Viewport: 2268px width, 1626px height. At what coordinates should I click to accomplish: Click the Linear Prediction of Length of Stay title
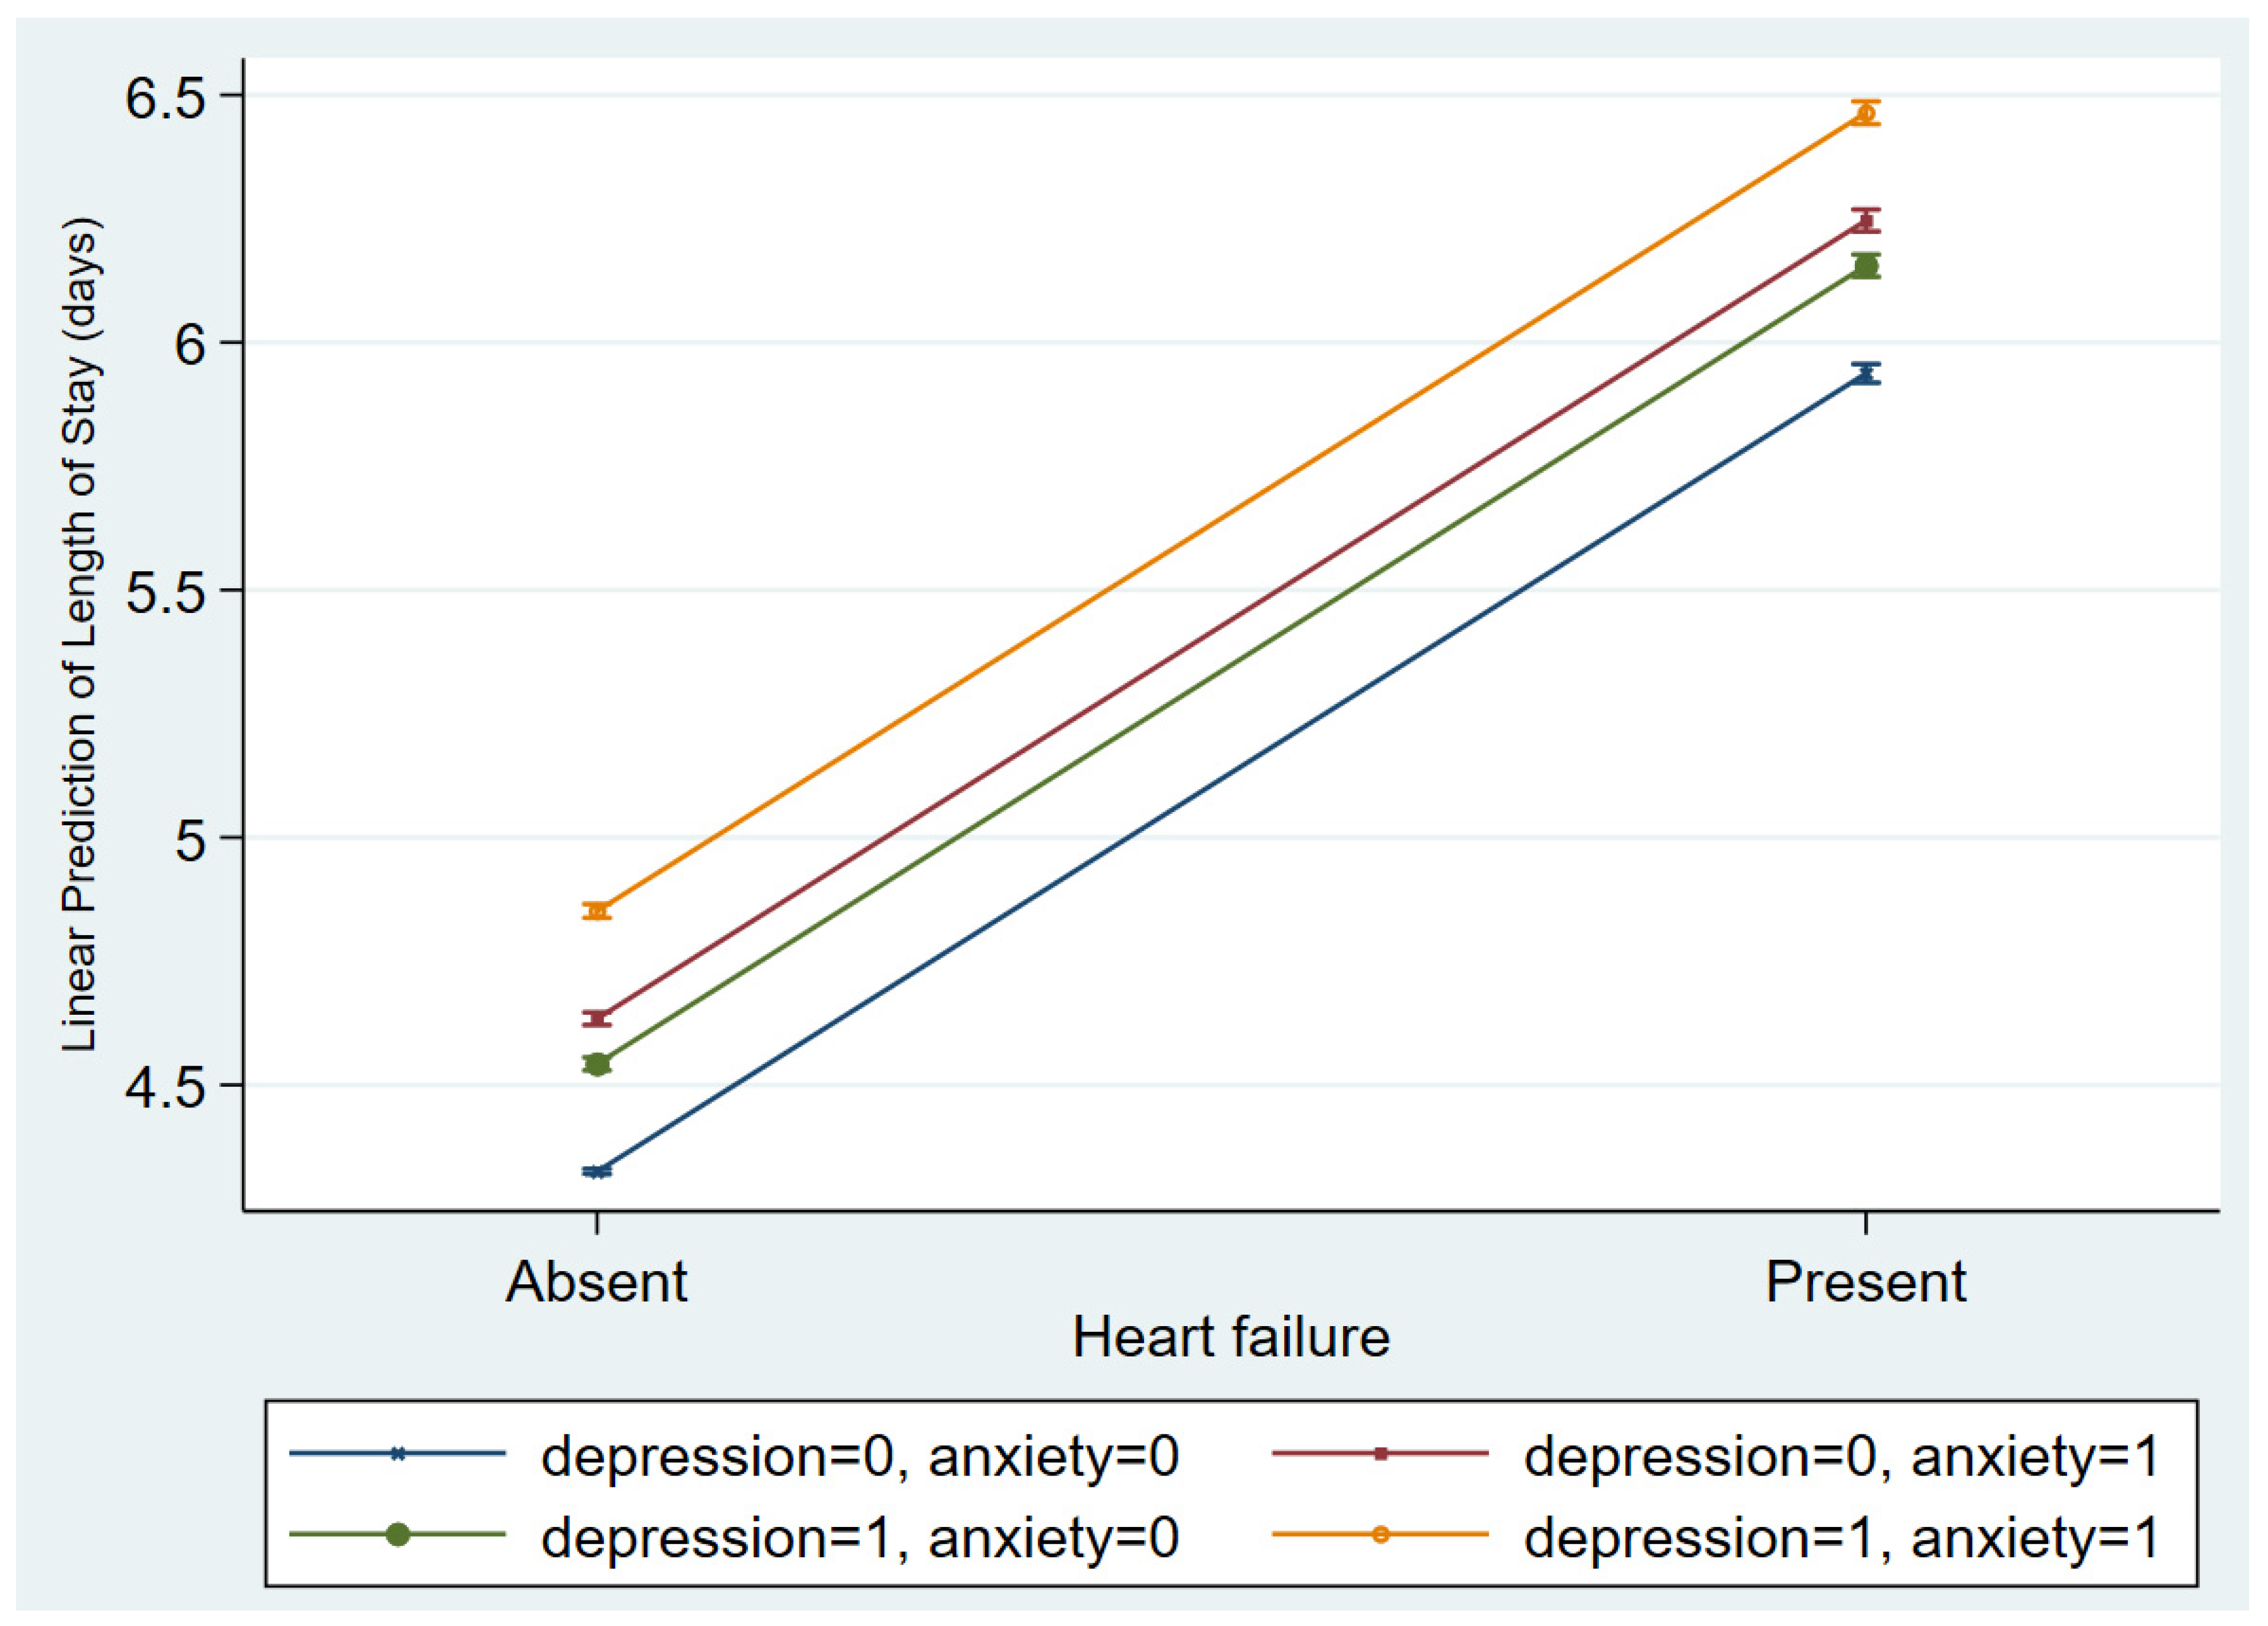click(80, 635)
